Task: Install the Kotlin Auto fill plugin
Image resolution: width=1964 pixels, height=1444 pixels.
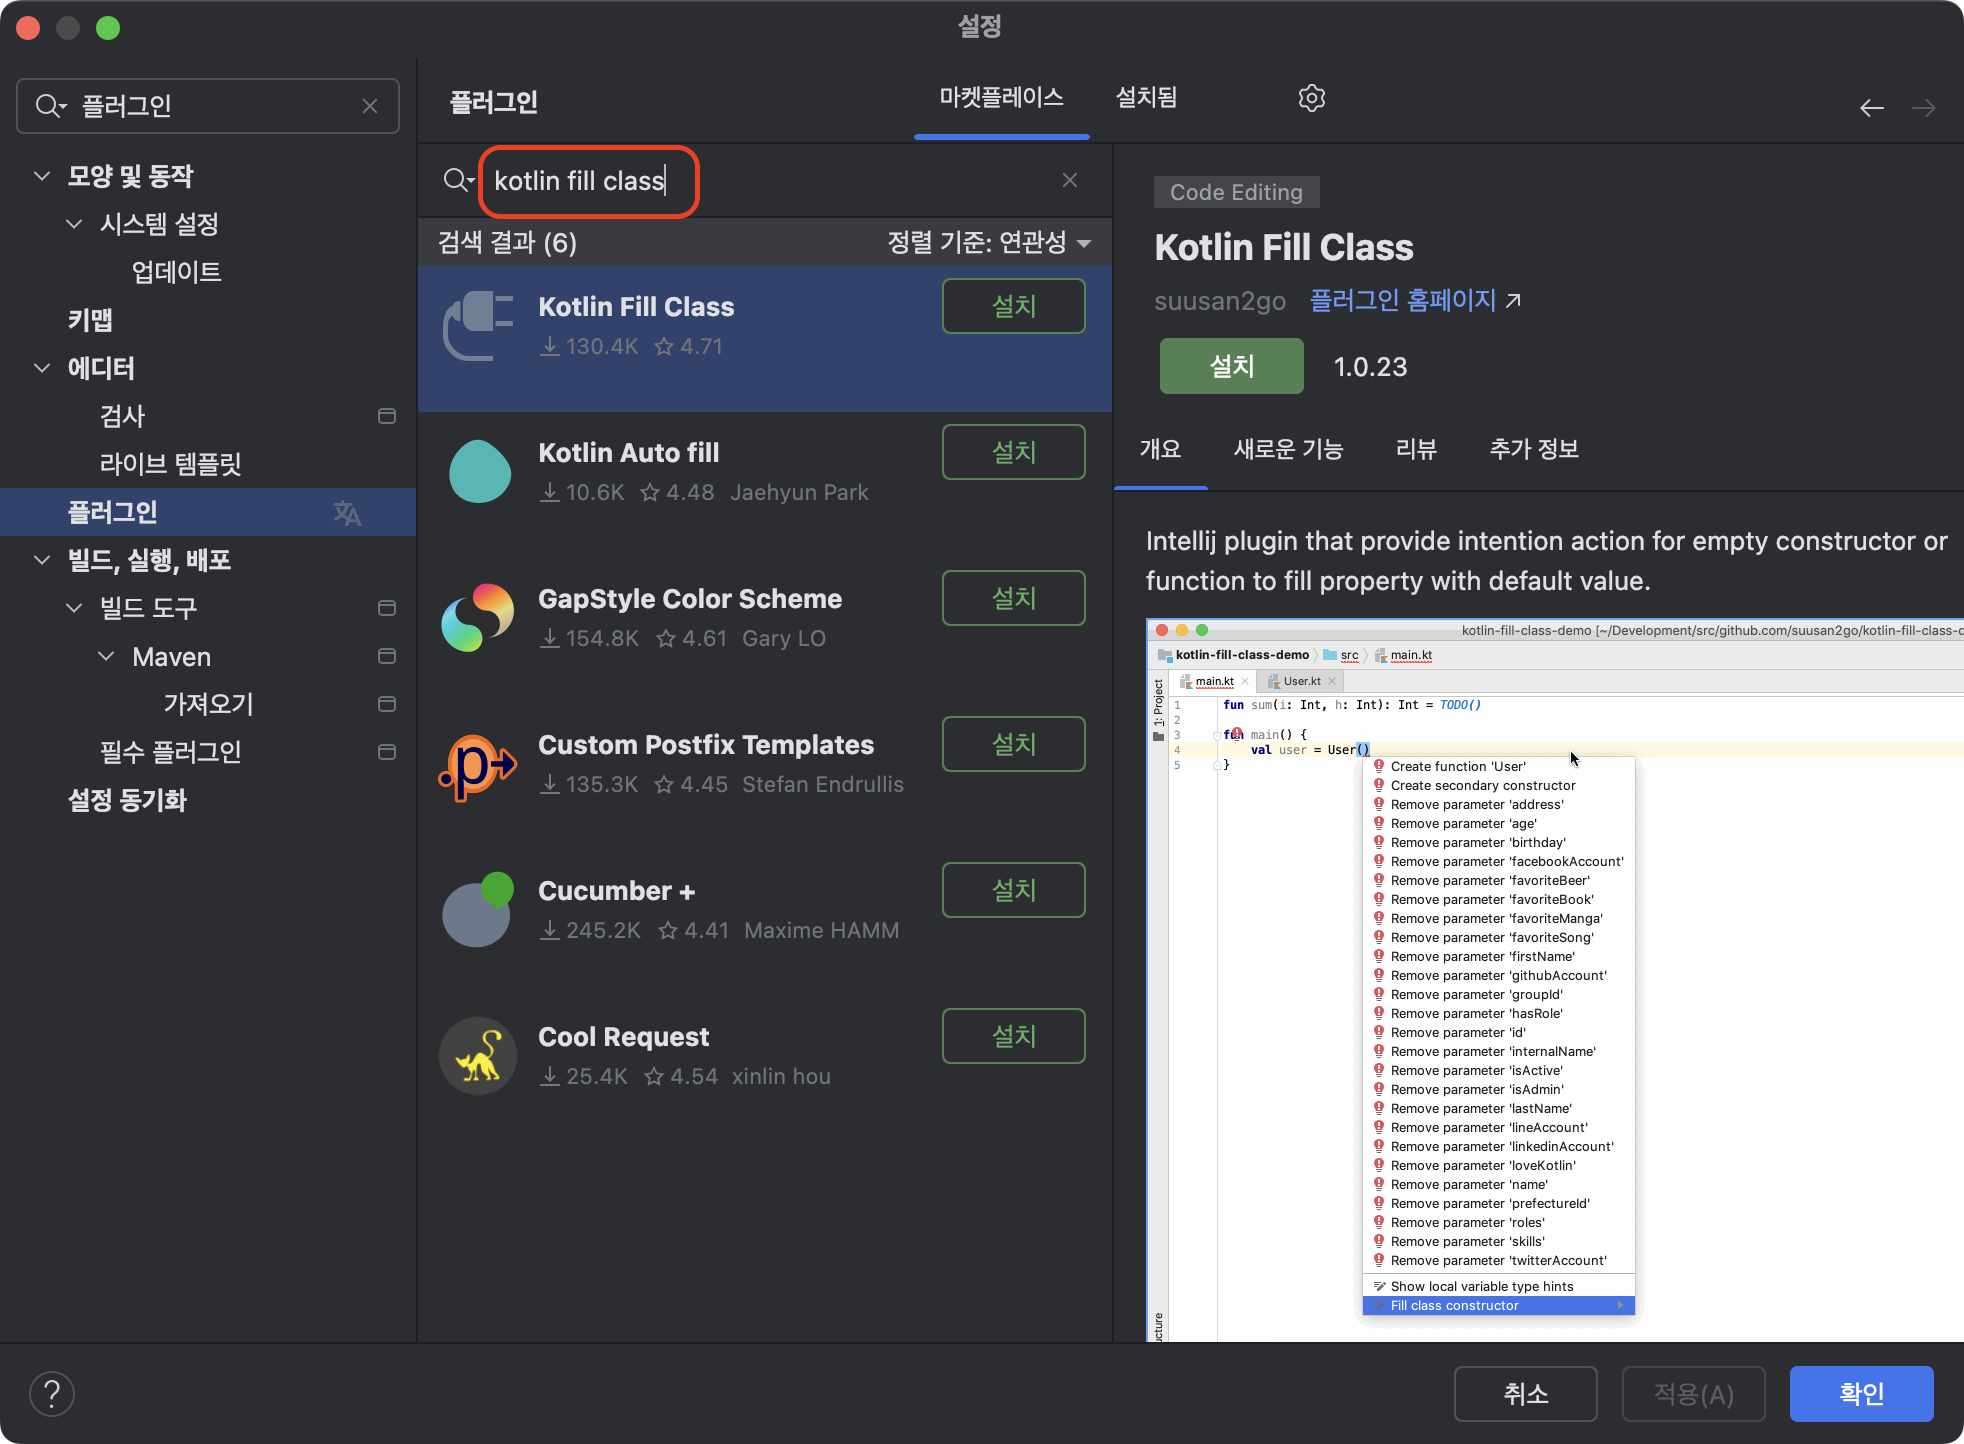Action: click(x=1013, y=452)
